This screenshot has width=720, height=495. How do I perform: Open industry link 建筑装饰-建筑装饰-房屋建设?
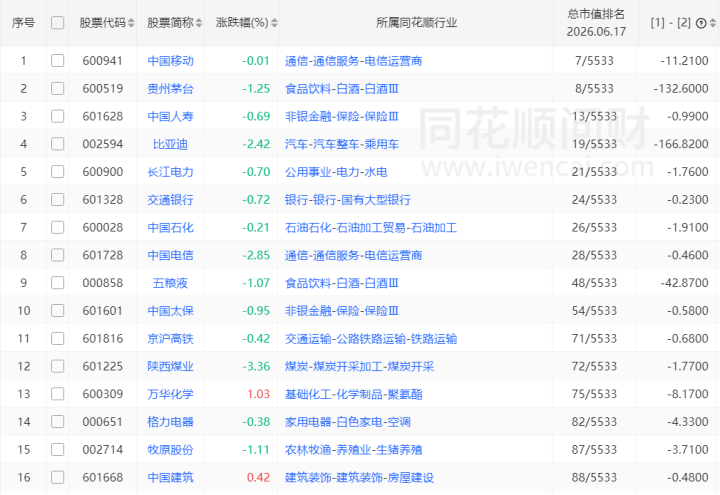tap(360, 478)
